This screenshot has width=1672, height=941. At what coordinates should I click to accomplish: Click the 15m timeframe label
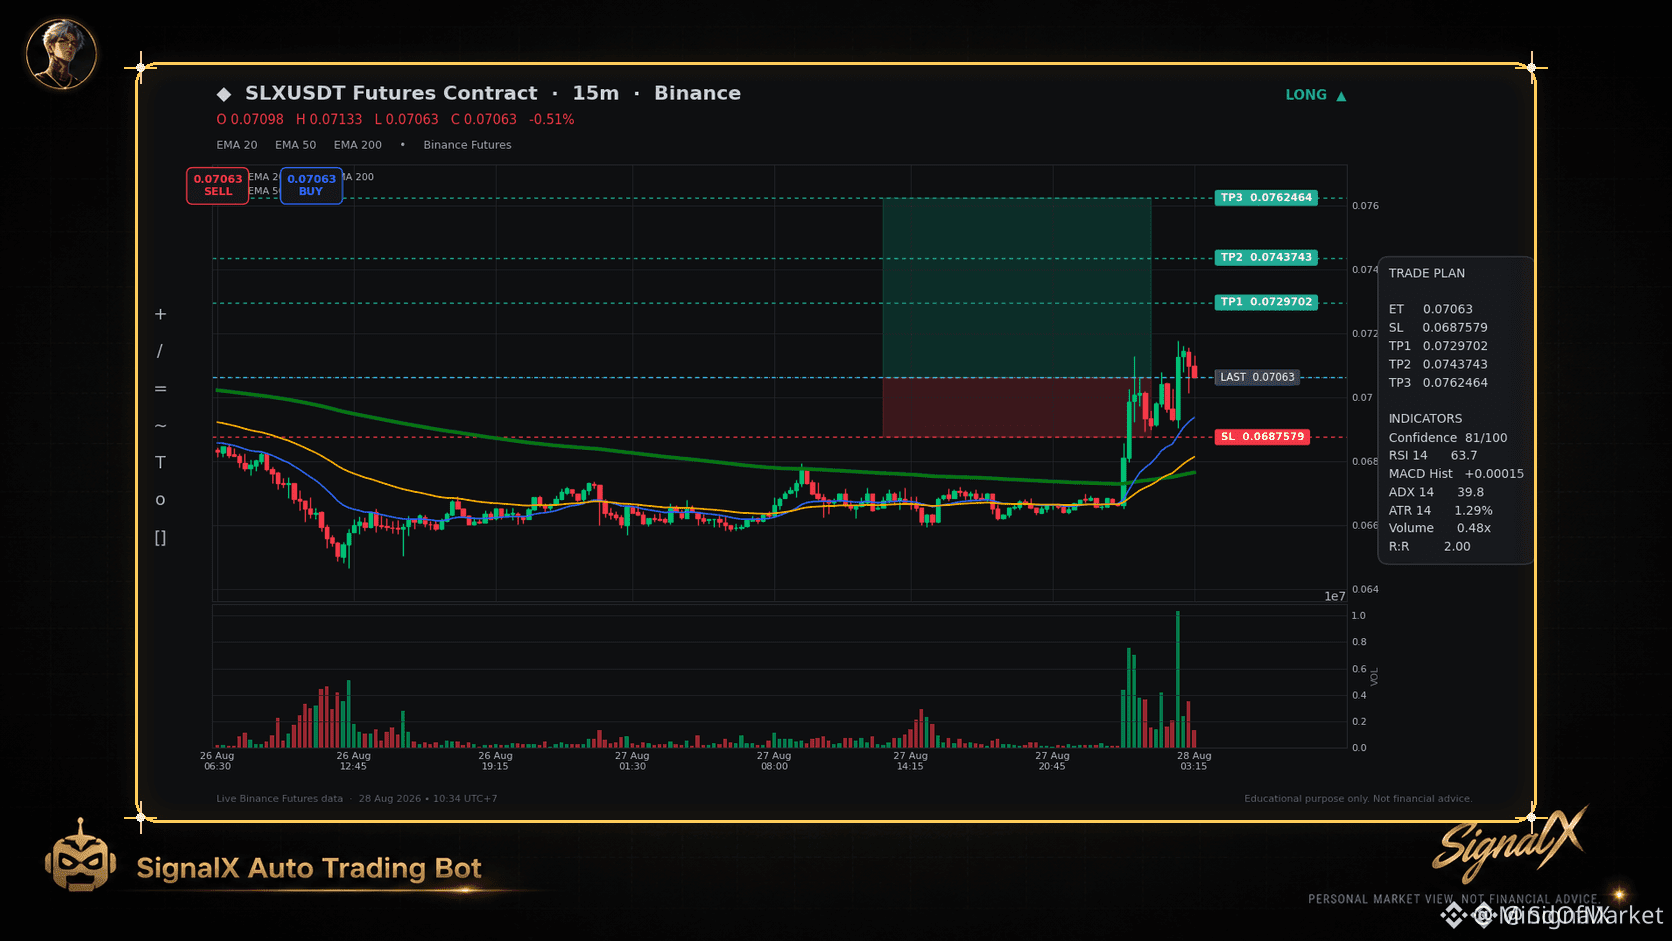[596, 93]
